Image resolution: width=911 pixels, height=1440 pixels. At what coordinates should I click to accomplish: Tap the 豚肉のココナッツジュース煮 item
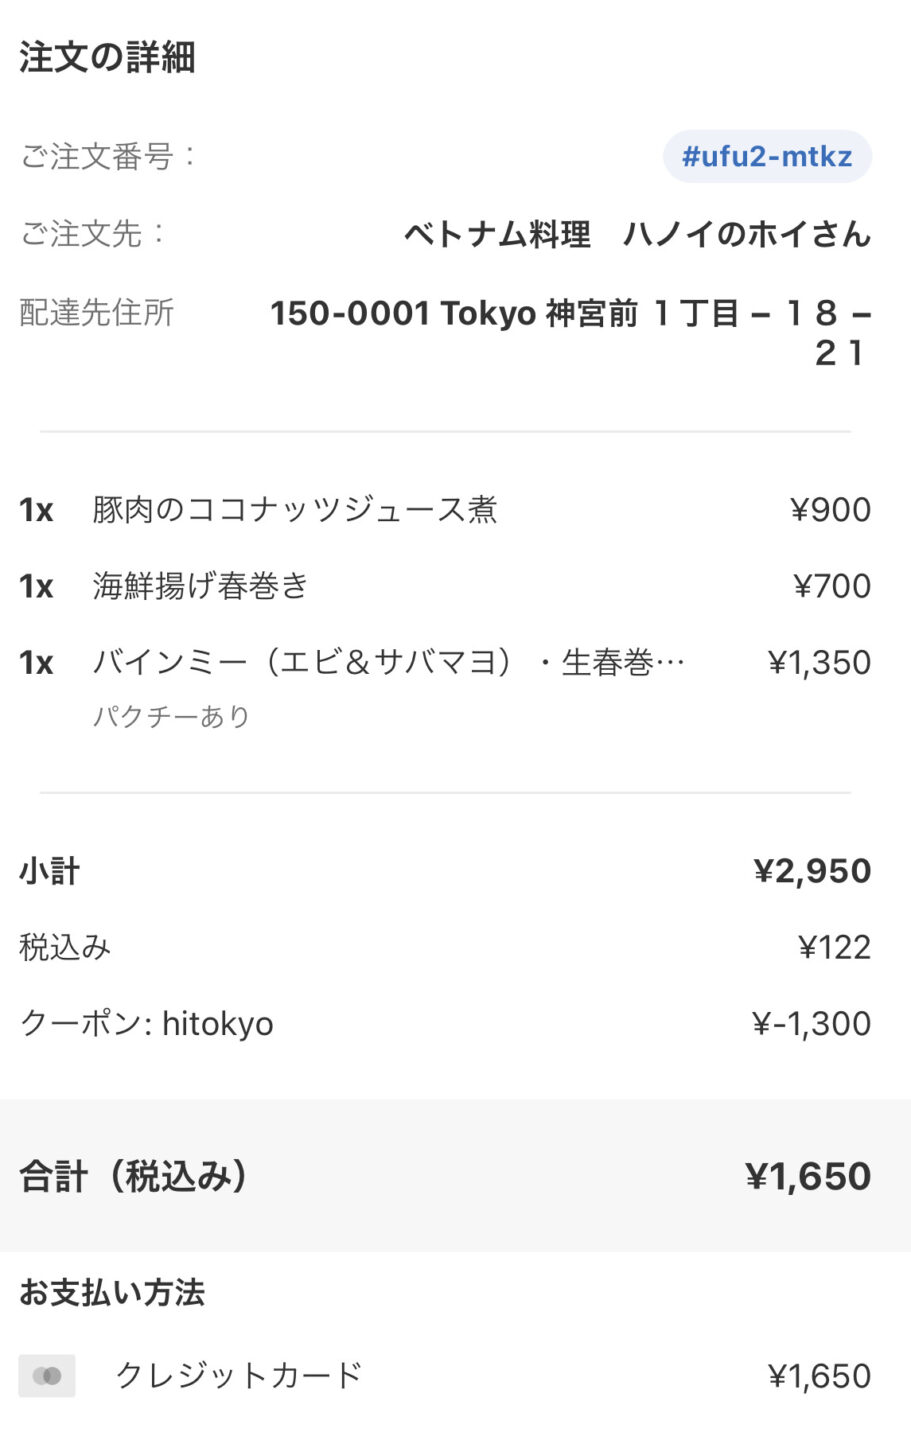[295, 510]
